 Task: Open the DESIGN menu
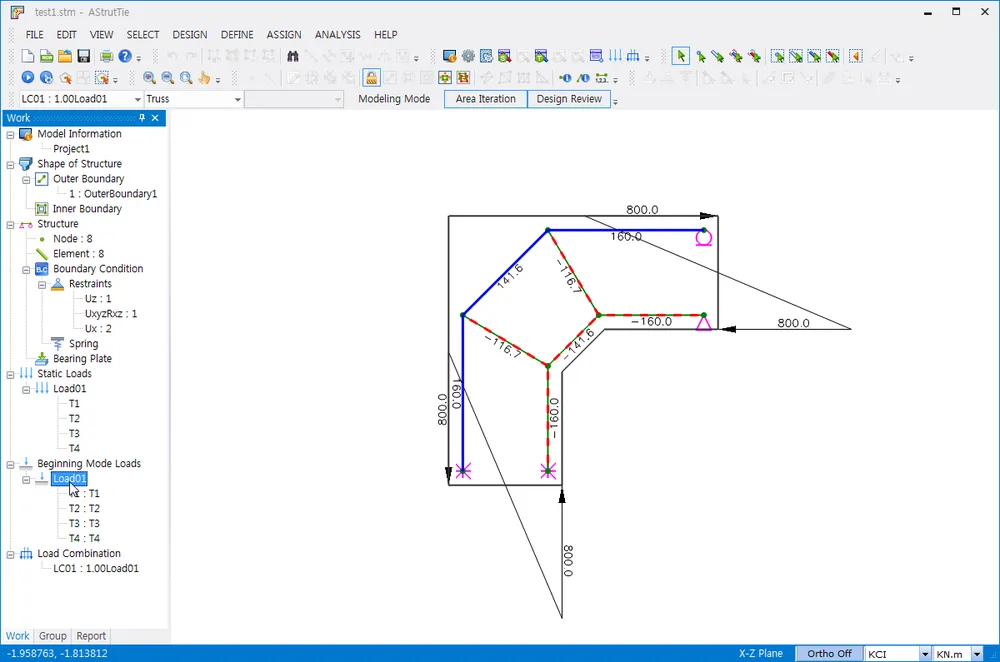190,34
